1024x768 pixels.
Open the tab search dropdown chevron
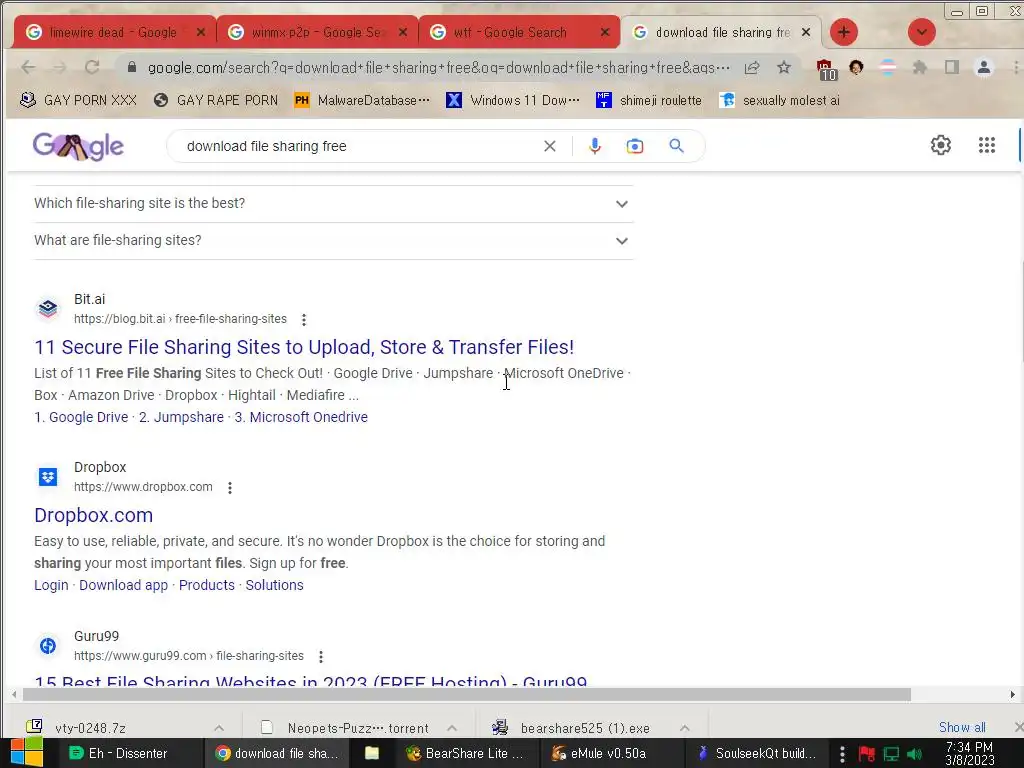click(921, 32)
